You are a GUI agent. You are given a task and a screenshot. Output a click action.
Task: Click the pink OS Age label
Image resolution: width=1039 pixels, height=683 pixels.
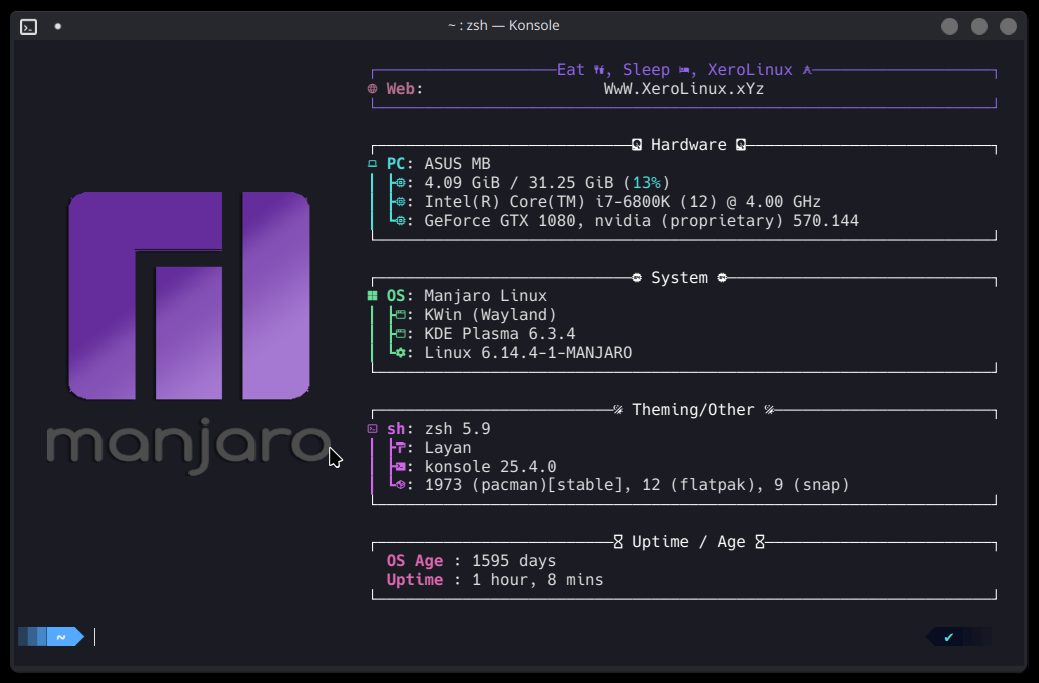pos(415,561)
